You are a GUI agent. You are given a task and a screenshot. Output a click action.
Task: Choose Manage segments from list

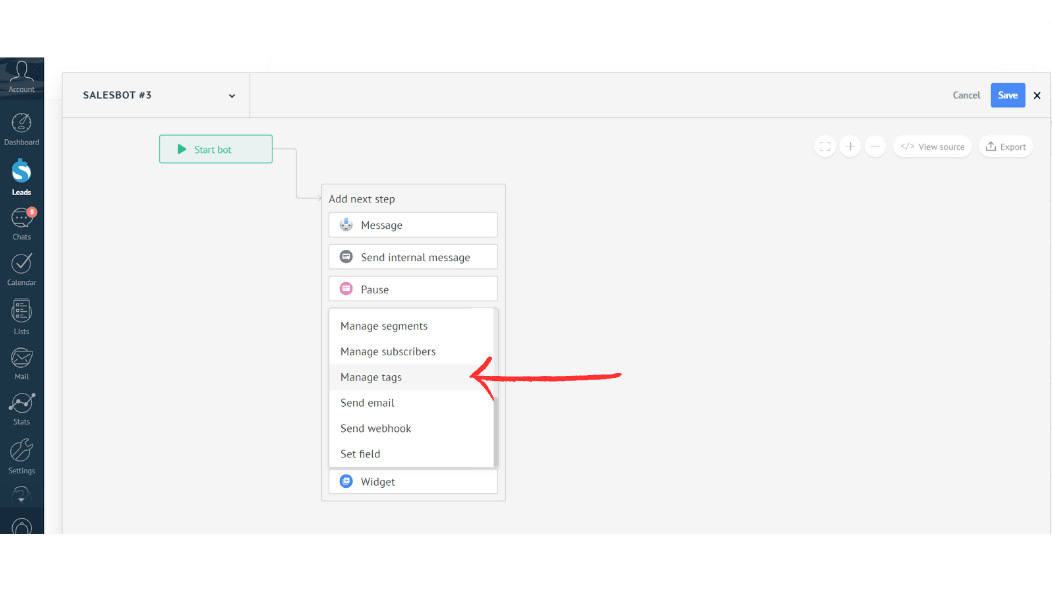411,326
